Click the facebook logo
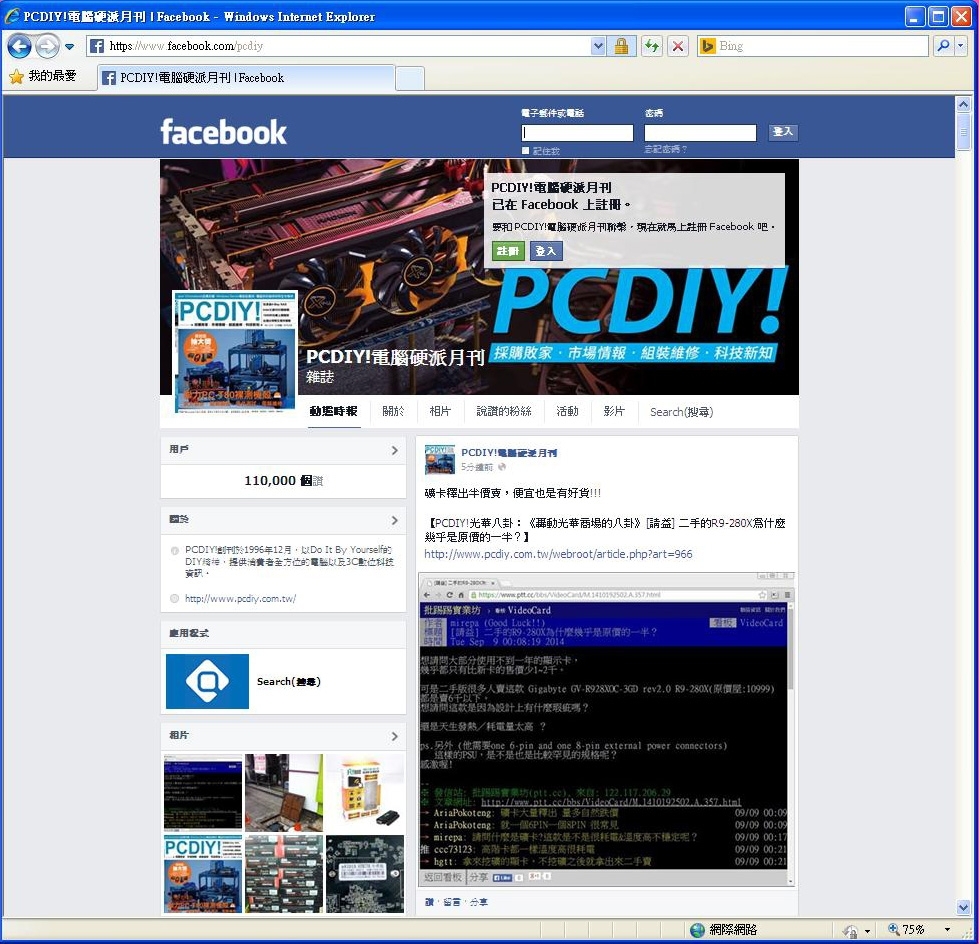The image size is (979, 944). (x=224, y=132)
